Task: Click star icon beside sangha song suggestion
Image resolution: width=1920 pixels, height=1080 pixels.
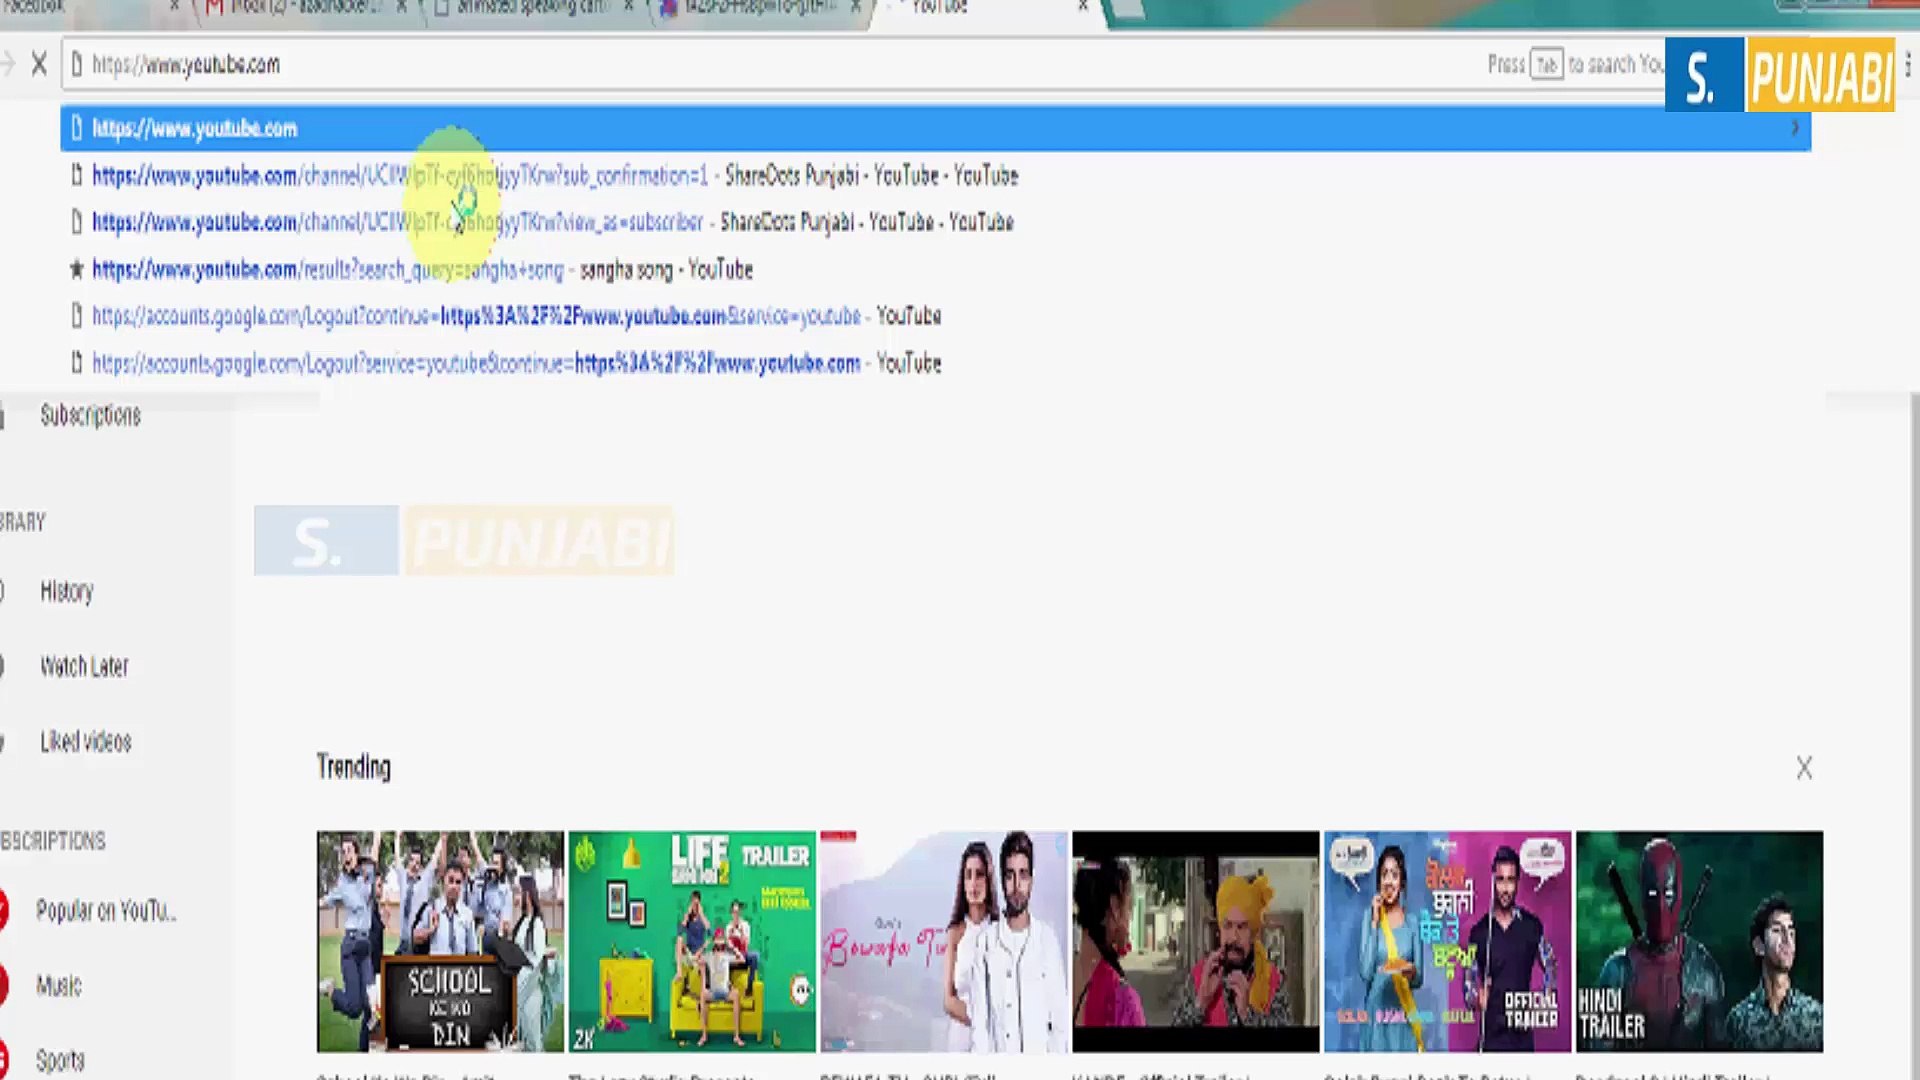Action: click(76, 269)
